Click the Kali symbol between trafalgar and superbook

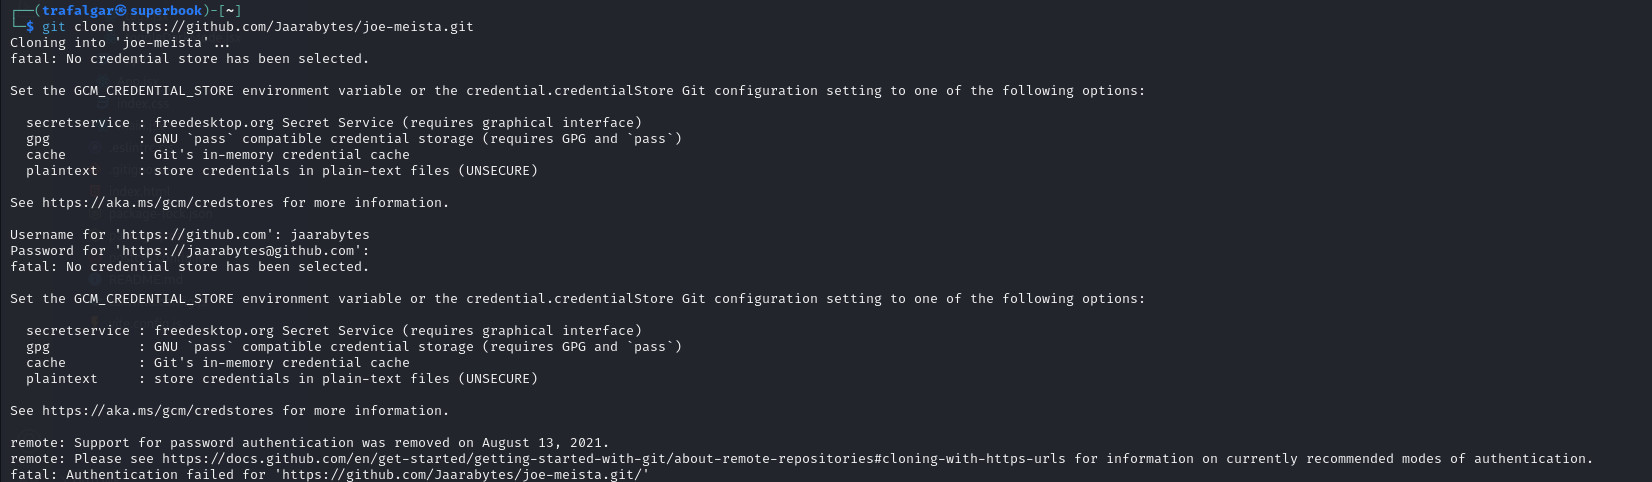[x=121, y=11]
